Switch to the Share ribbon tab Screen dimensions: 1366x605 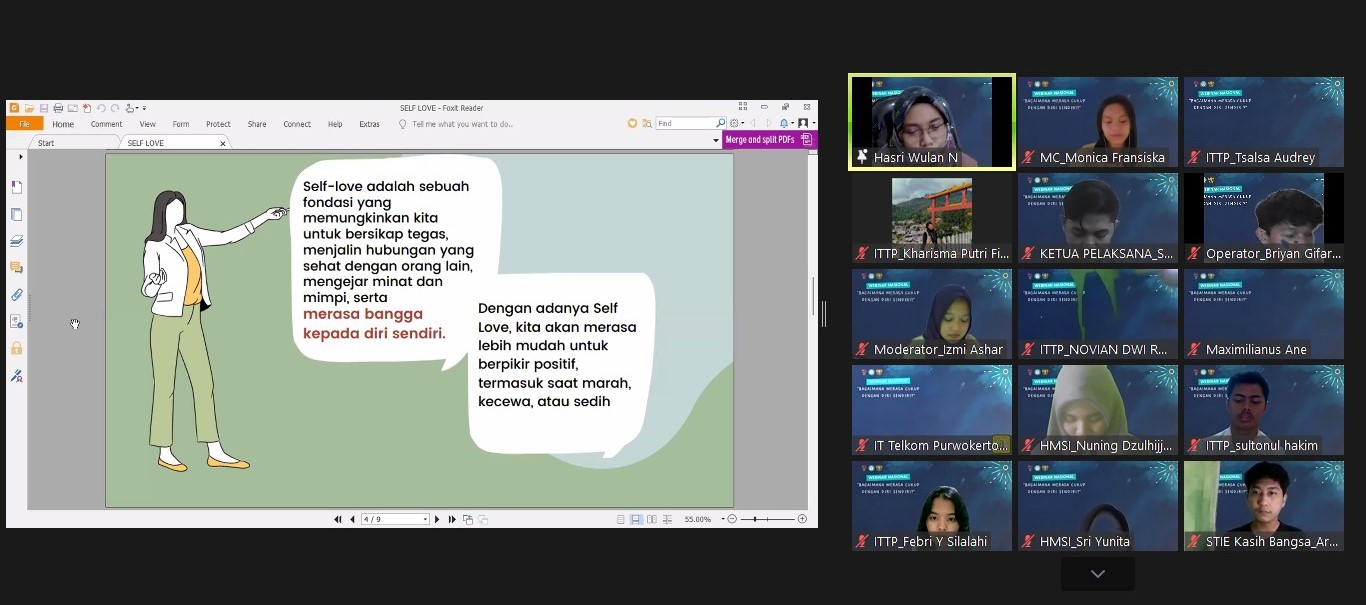(x=257, y=124)
